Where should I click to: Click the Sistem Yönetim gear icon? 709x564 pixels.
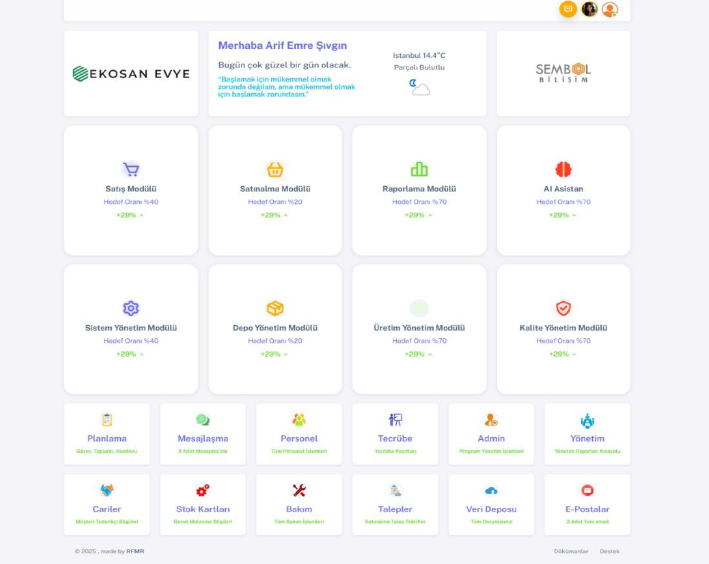coord(131,309)
